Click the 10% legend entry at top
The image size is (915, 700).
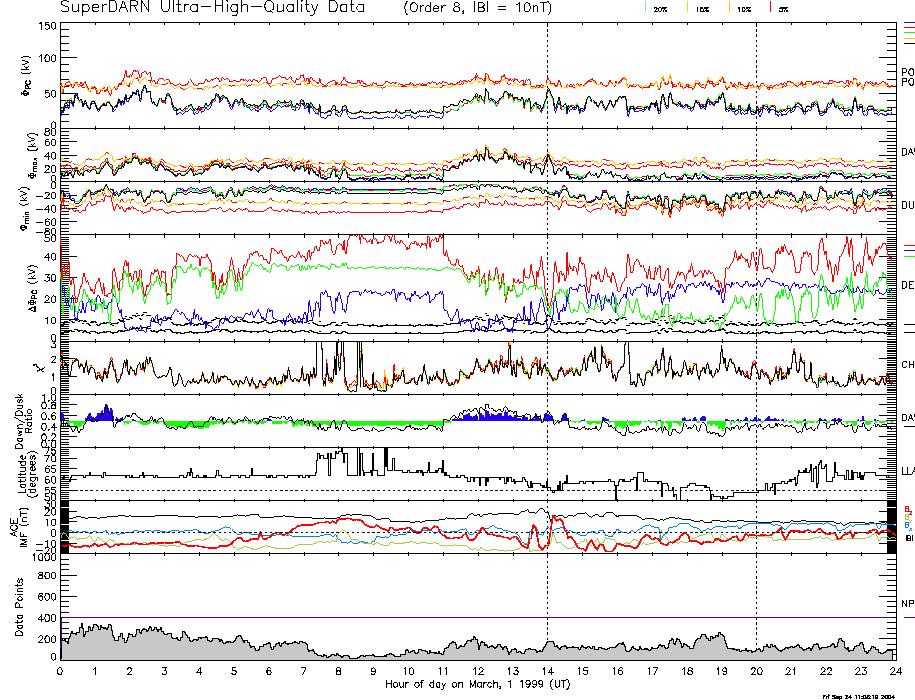pos(742,8)
